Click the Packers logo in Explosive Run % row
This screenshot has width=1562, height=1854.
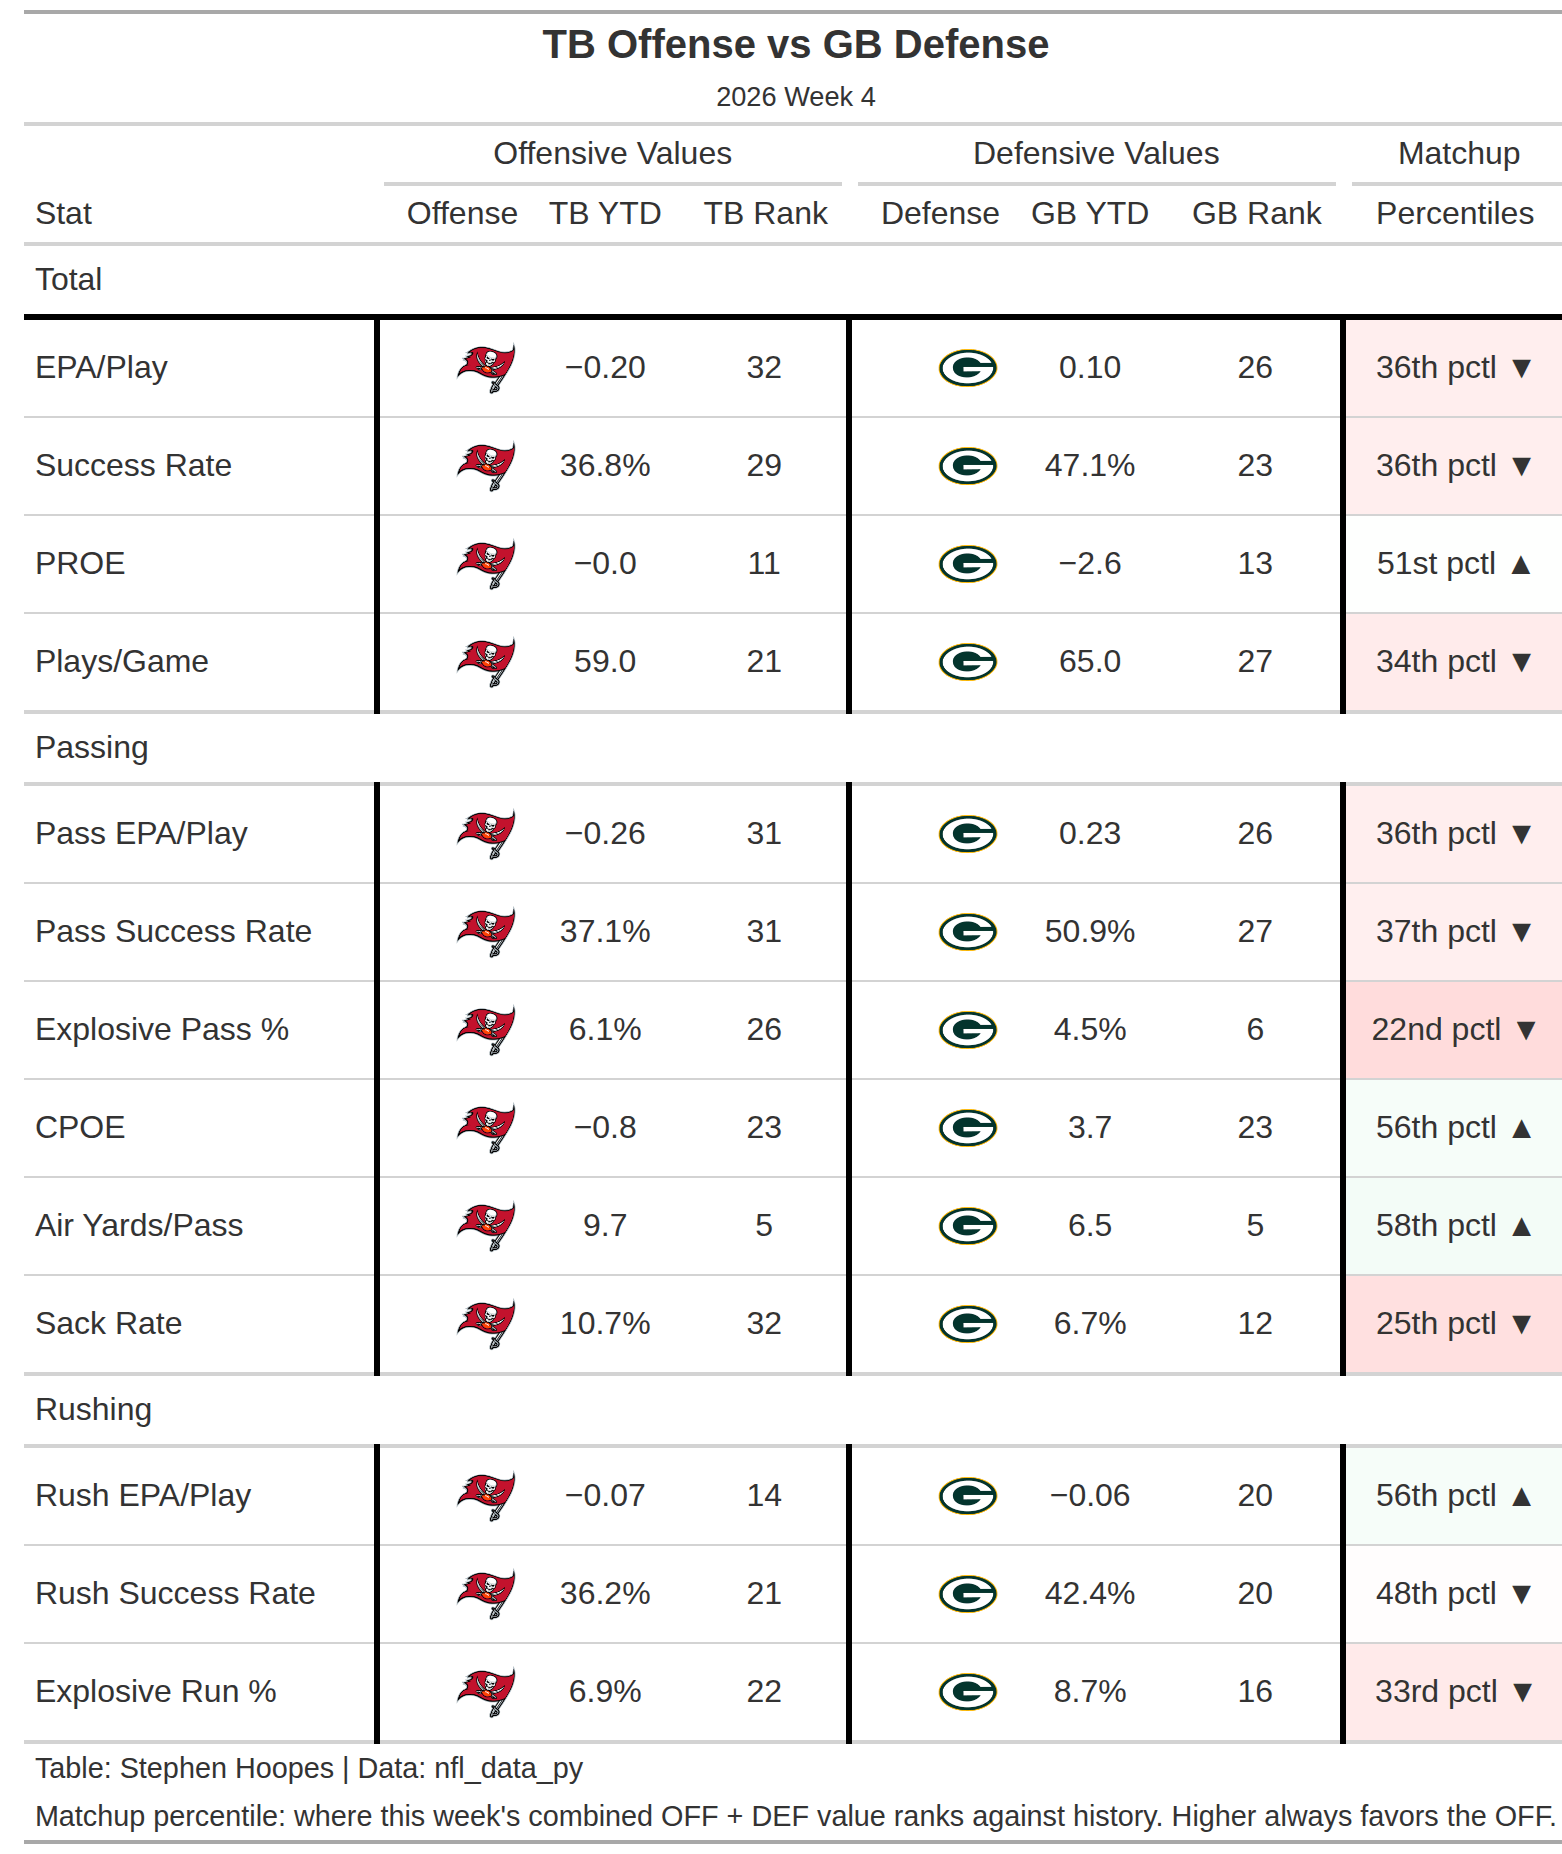click(968, 1692)
